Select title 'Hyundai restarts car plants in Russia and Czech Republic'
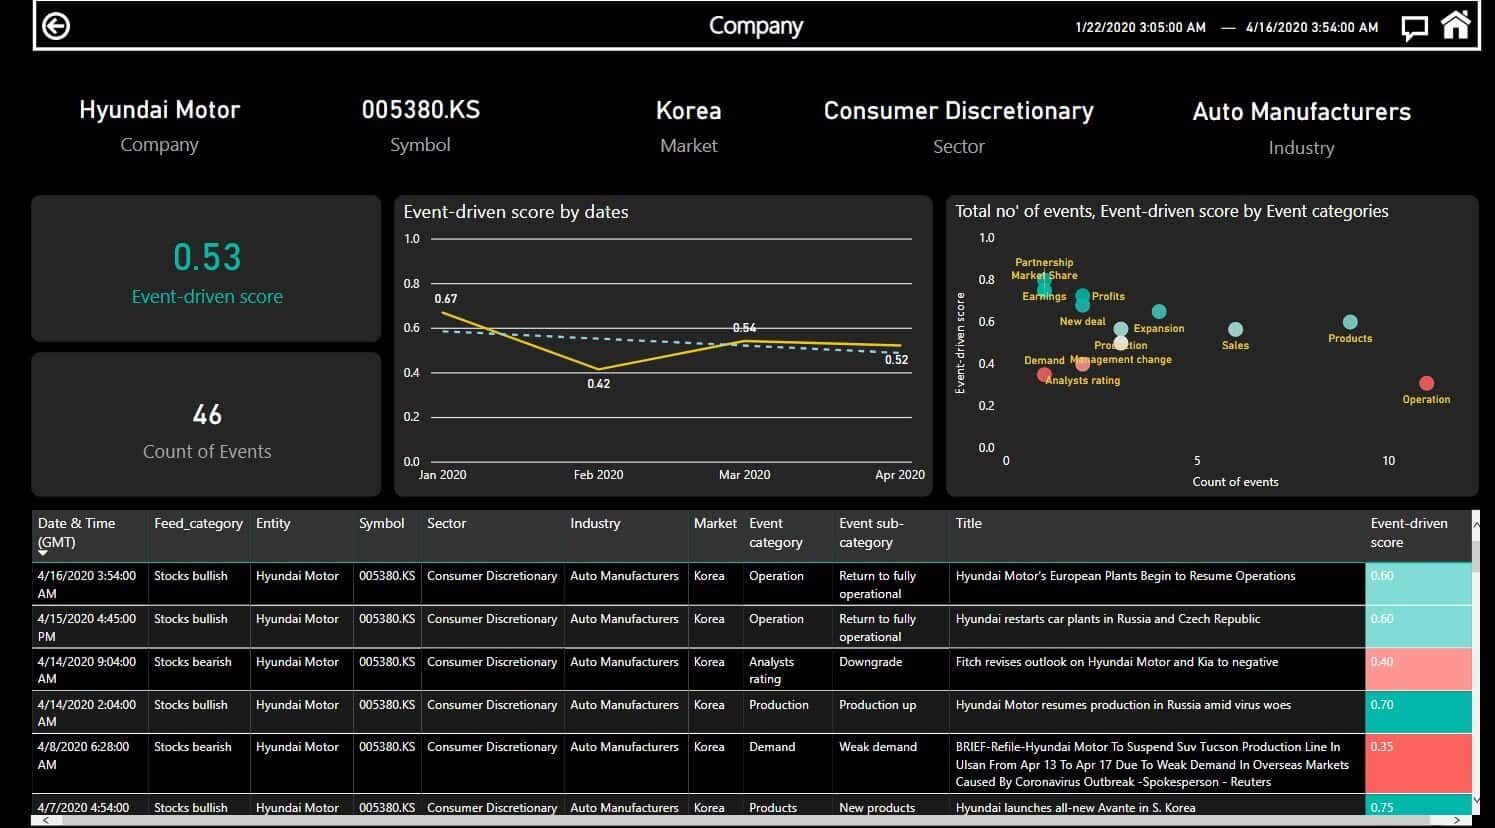Image resolution: width=1495 pixels, height=828 pixels. coord(1108,619)
